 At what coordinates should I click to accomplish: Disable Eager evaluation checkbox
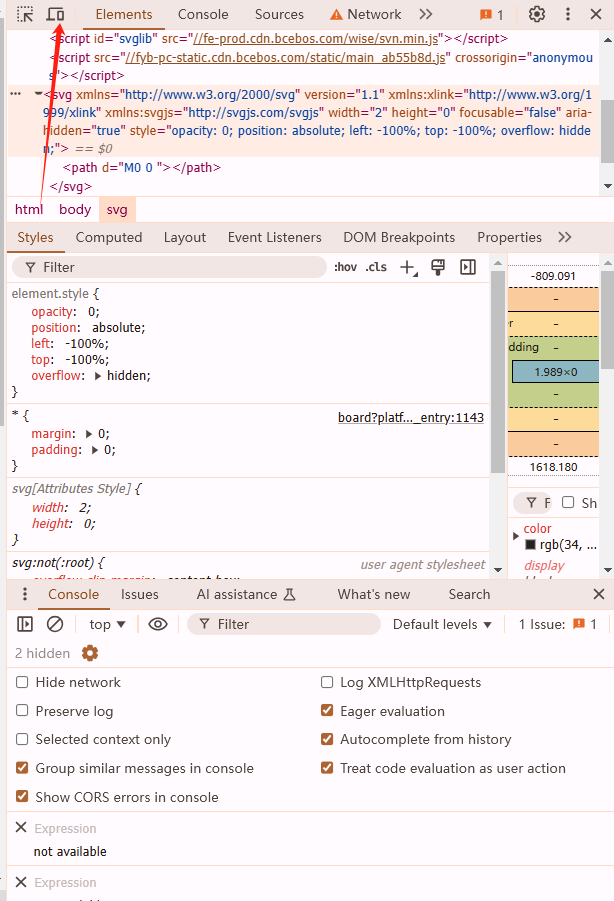(x=327, y=711)
